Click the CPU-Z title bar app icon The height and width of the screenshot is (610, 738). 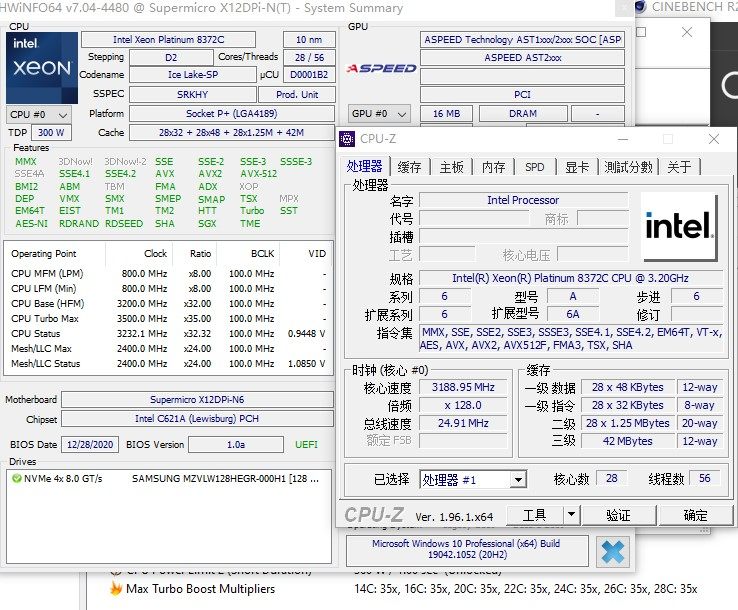pos(347,139)
